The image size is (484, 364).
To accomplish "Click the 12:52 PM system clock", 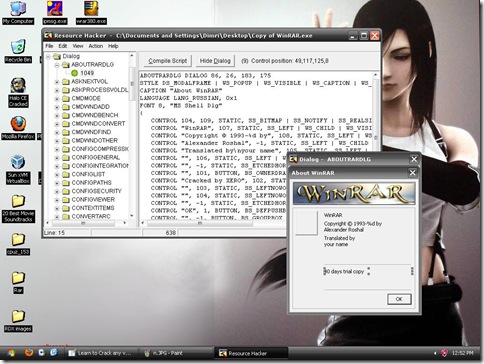I will click(462, 353).
